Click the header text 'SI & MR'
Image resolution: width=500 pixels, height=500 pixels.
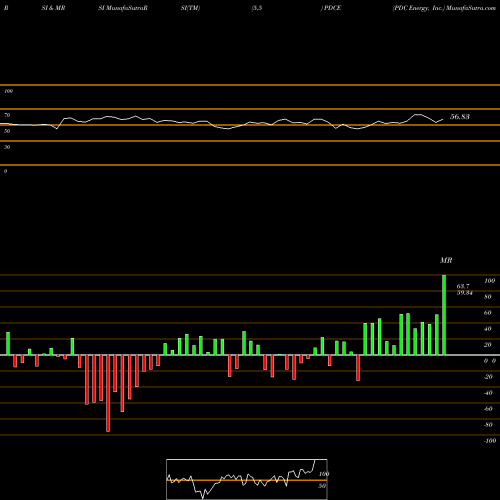53,8
